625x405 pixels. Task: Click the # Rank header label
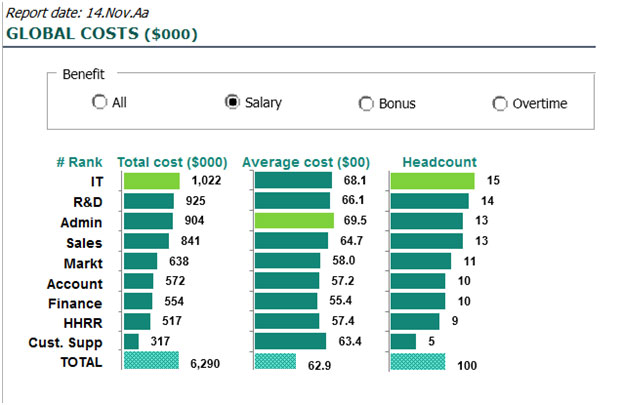79,162
